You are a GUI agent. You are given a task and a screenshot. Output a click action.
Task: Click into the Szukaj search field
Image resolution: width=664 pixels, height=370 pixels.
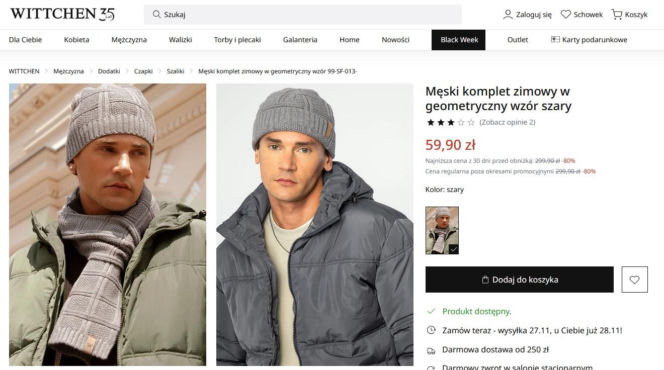(302, 14)
